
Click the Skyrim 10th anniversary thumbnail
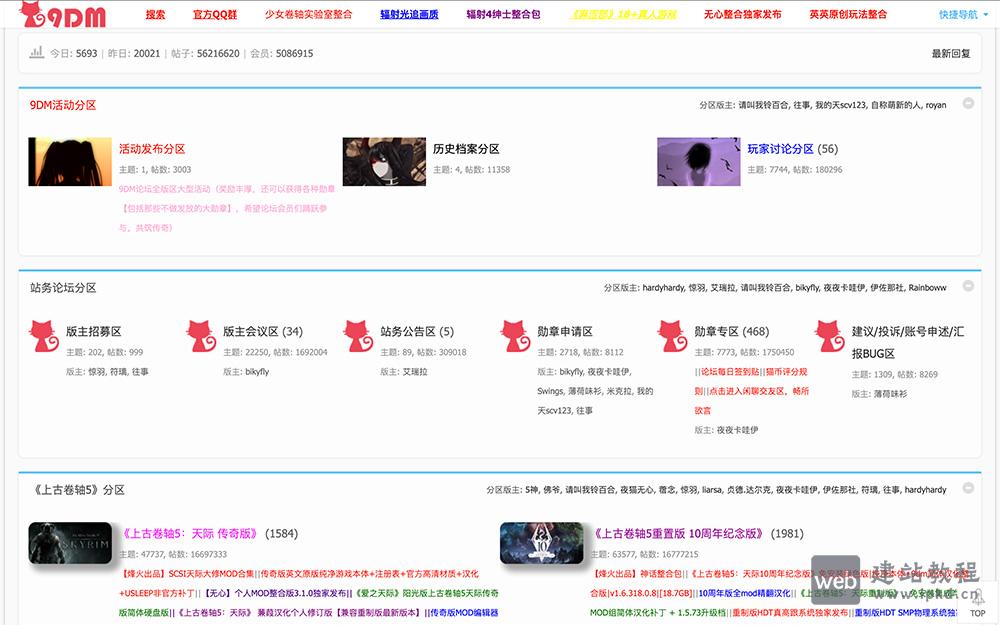(x=541, y=543)
